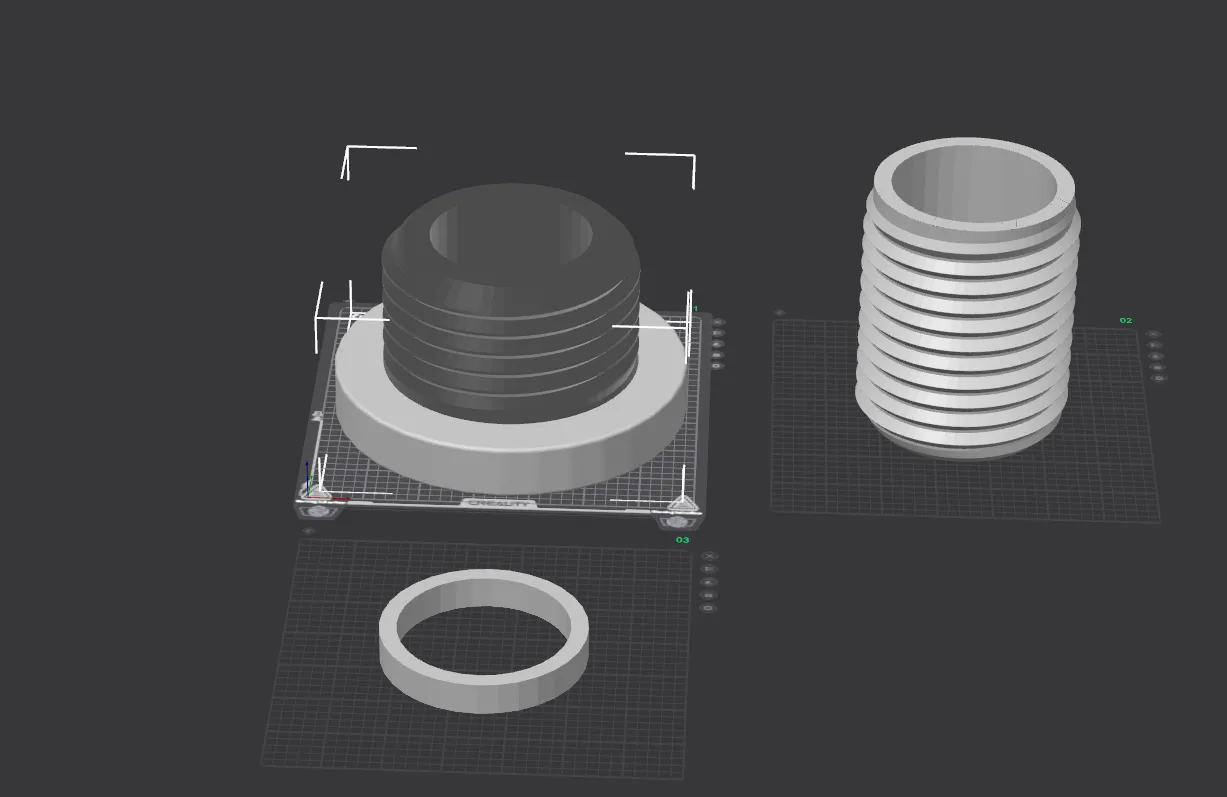Toggle the lock icon for plate 03
Screen dimensions: 1227x797
710,595
